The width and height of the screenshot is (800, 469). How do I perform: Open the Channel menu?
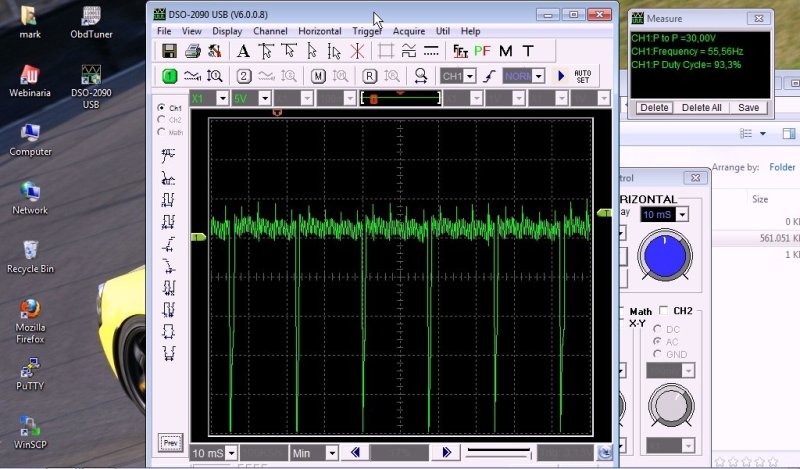pos(270,31)
